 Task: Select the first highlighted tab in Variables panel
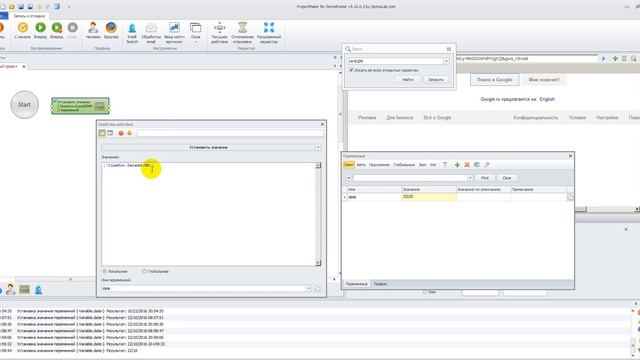349,165
